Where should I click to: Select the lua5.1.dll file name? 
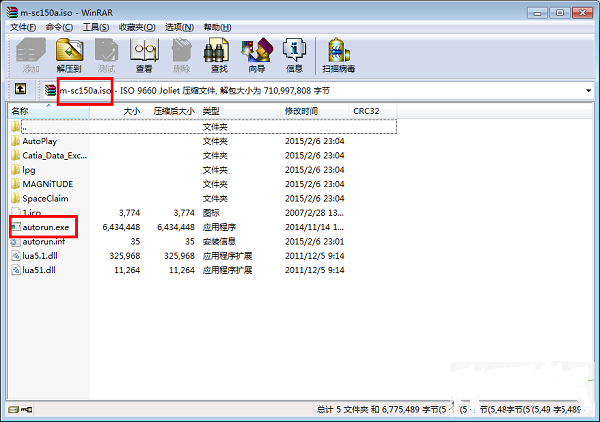click(40, 256)
